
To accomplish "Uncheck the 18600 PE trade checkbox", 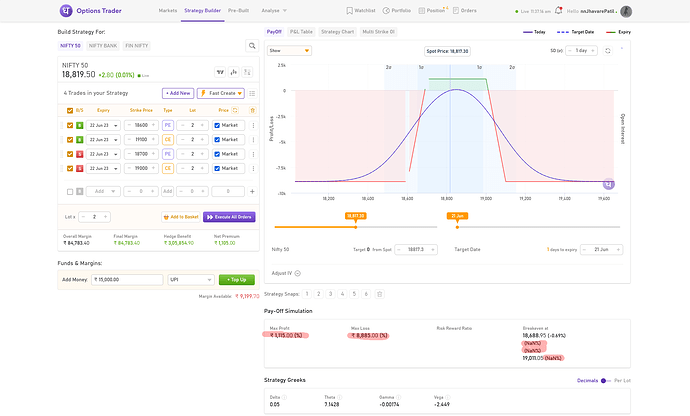I will click(70, 125).
